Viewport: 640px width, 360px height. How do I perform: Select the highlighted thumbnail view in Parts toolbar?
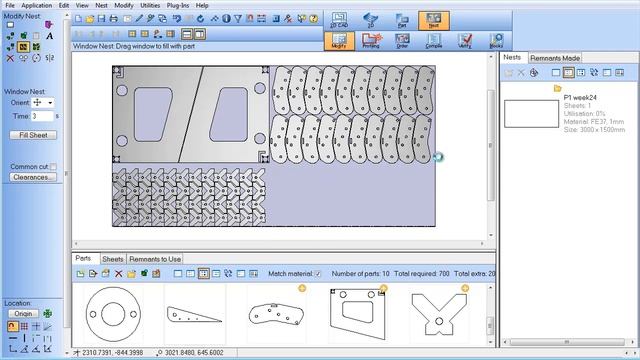point(203,273)
